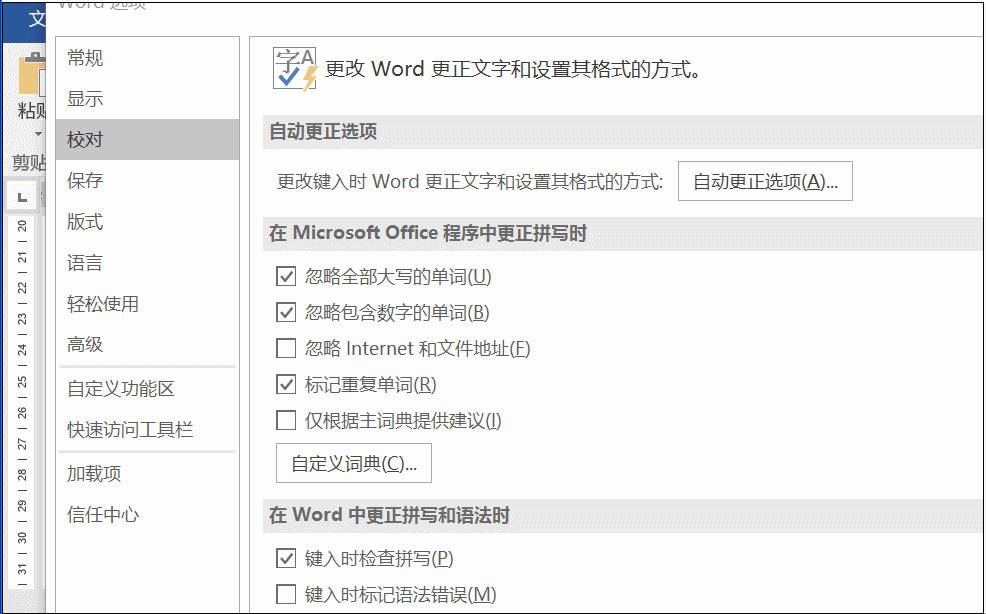Viewport: 986px width, 614px height.
Task: Select 显示 in the options sidebar
Action: [85, 99]
